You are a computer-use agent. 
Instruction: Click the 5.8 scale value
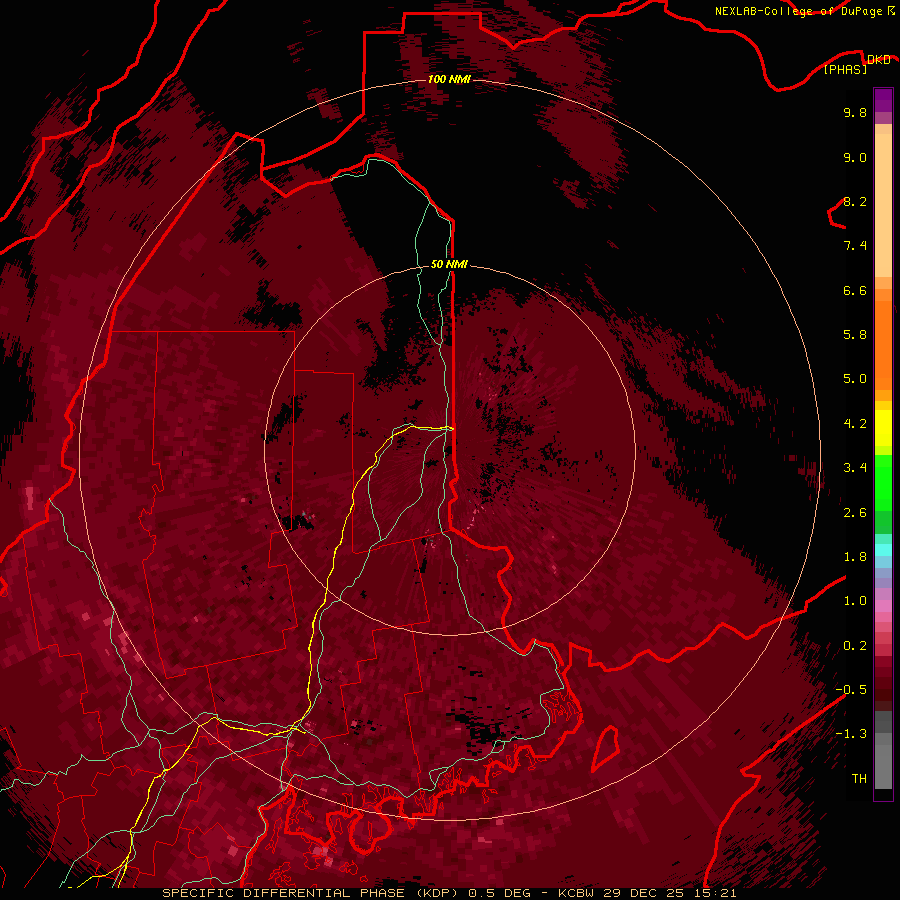point(855,335)
